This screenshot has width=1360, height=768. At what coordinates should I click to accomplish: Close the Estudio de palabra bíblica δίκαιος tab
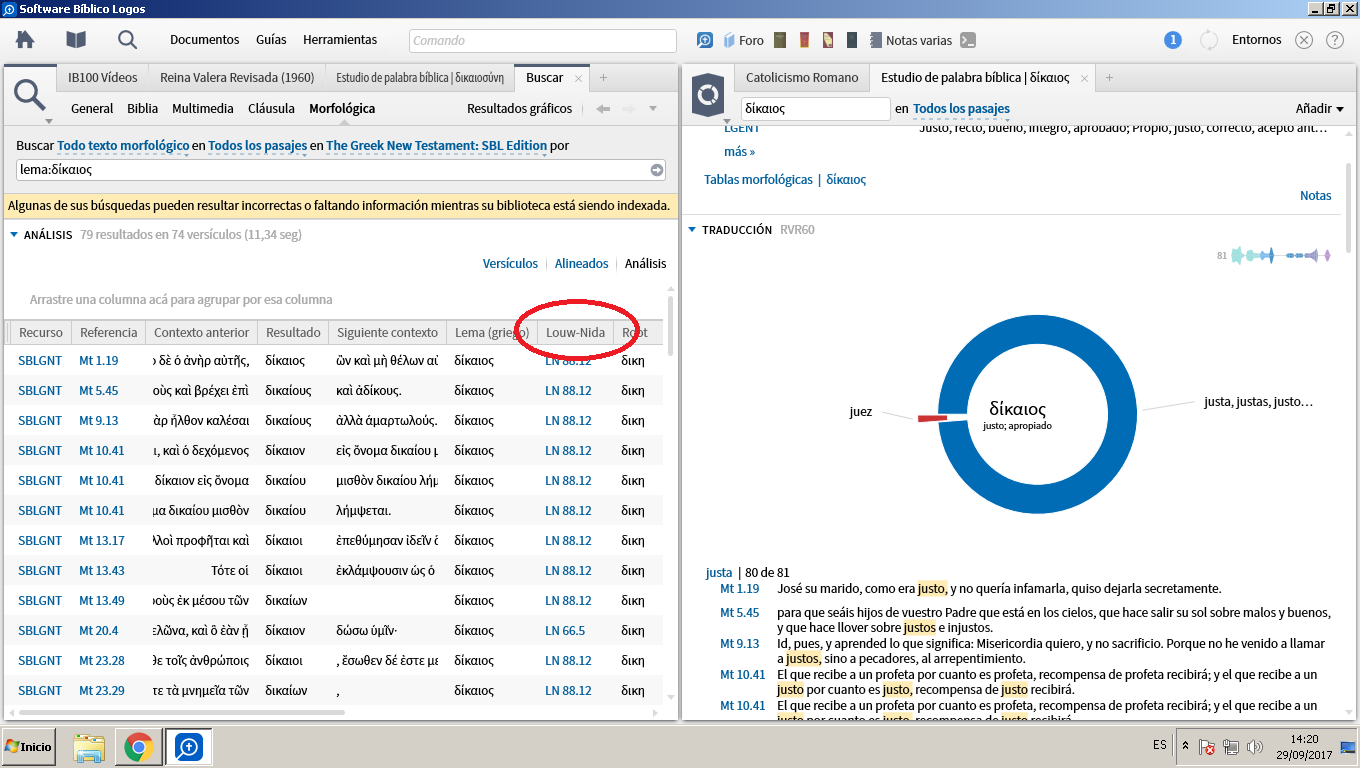point(1085,77)
